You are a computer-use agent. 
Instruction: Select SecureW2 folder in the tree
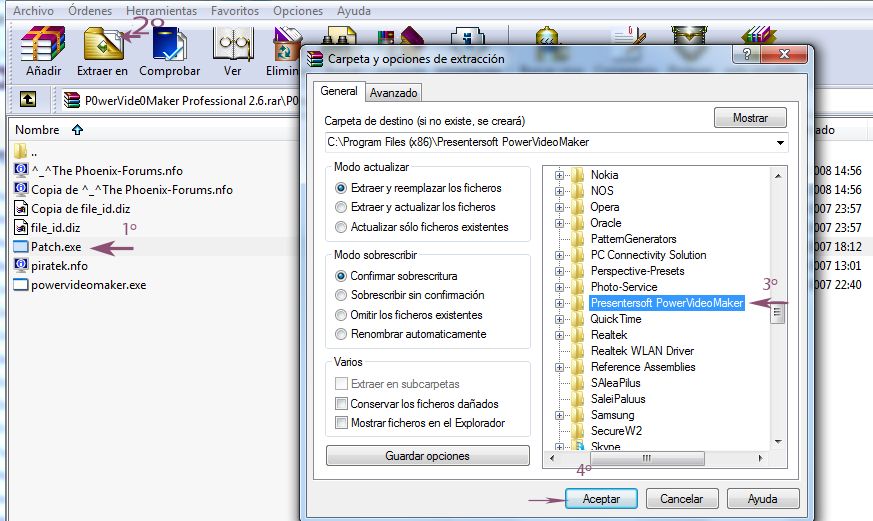(616, 431)
